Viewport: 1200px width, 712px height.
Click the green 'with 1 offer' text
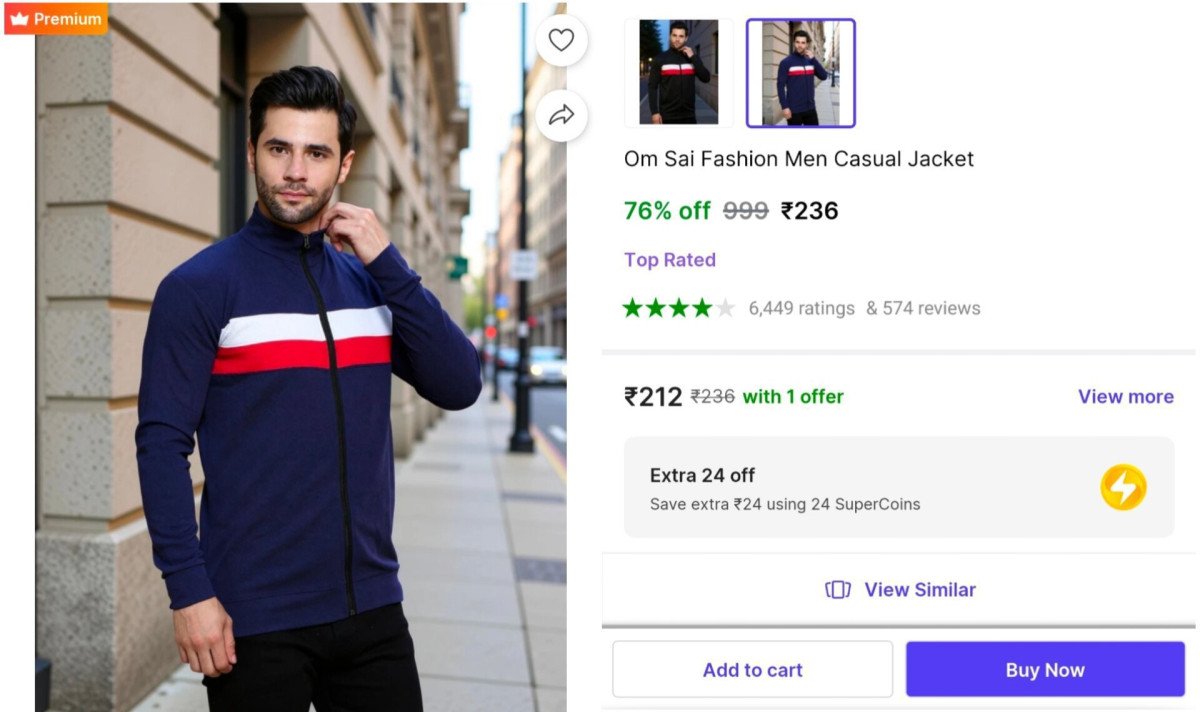(x=793, y=397)
